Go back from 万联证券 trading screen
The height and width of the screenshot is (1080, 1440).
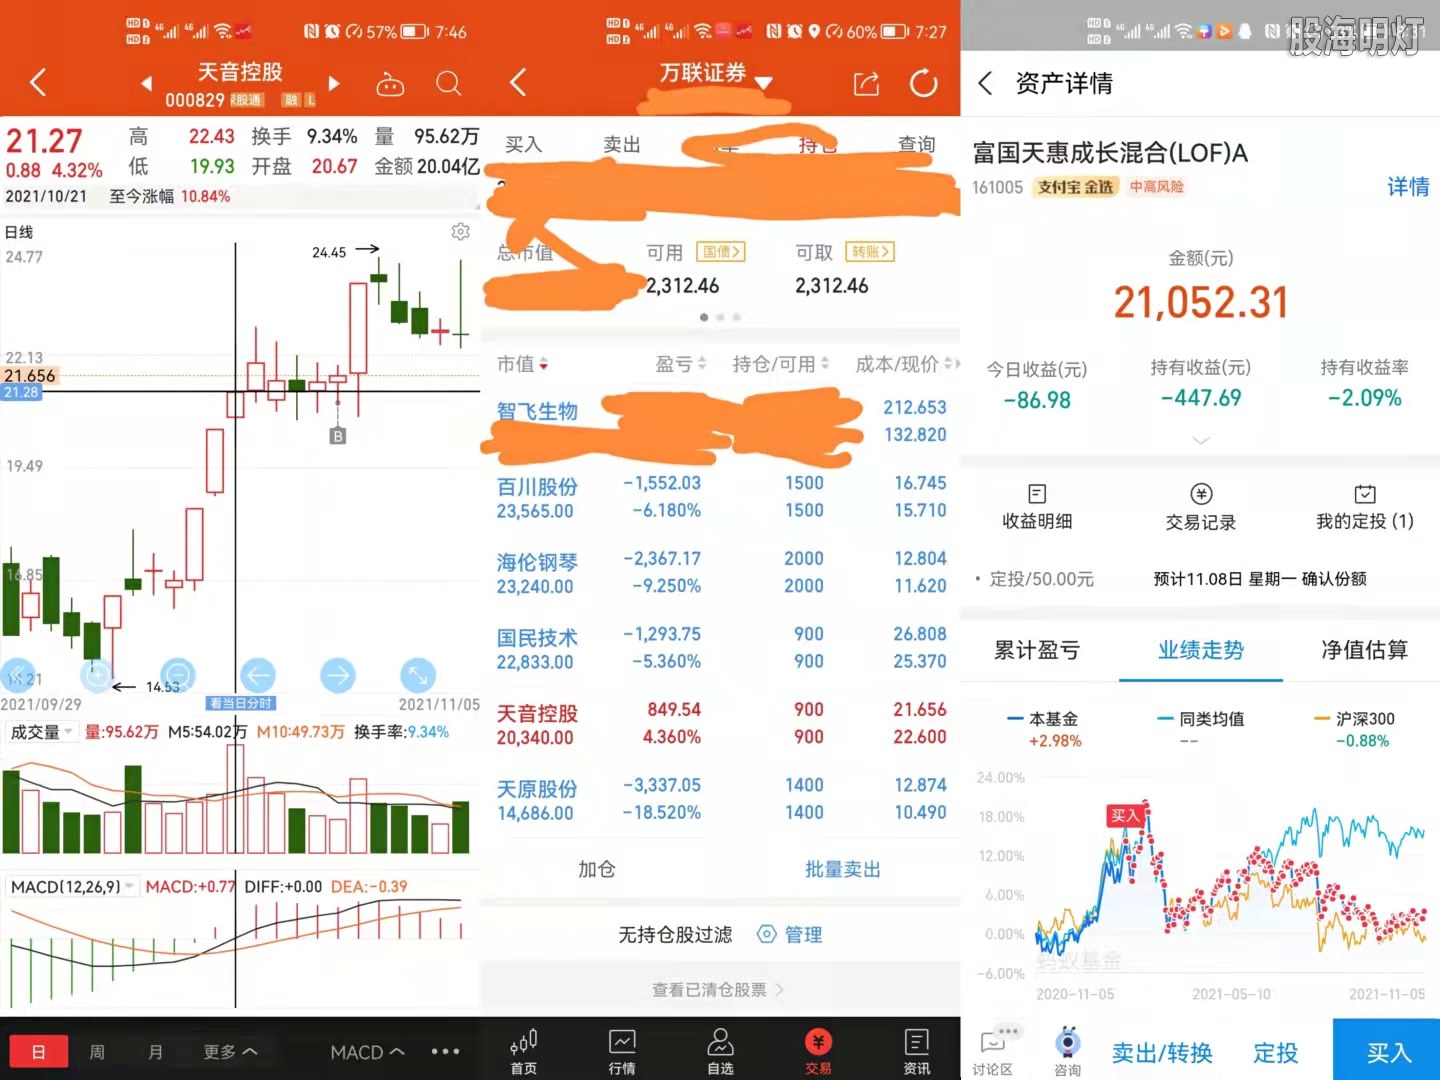tap(517, 82)
